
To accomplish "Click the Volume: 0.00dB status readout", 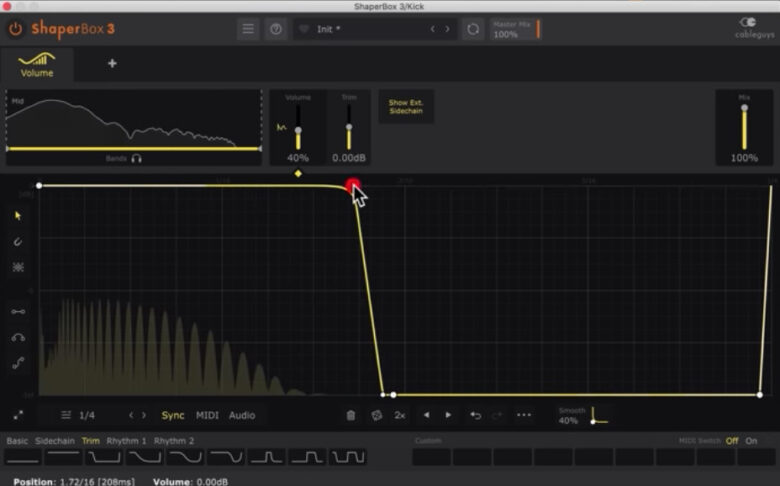I will coord(191,482).
